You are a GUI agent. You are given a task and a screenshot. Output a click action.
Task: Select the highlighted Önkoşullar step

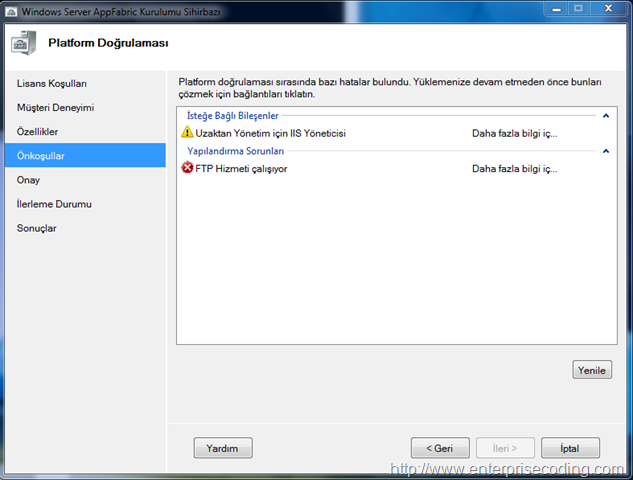tap(85, 155)
